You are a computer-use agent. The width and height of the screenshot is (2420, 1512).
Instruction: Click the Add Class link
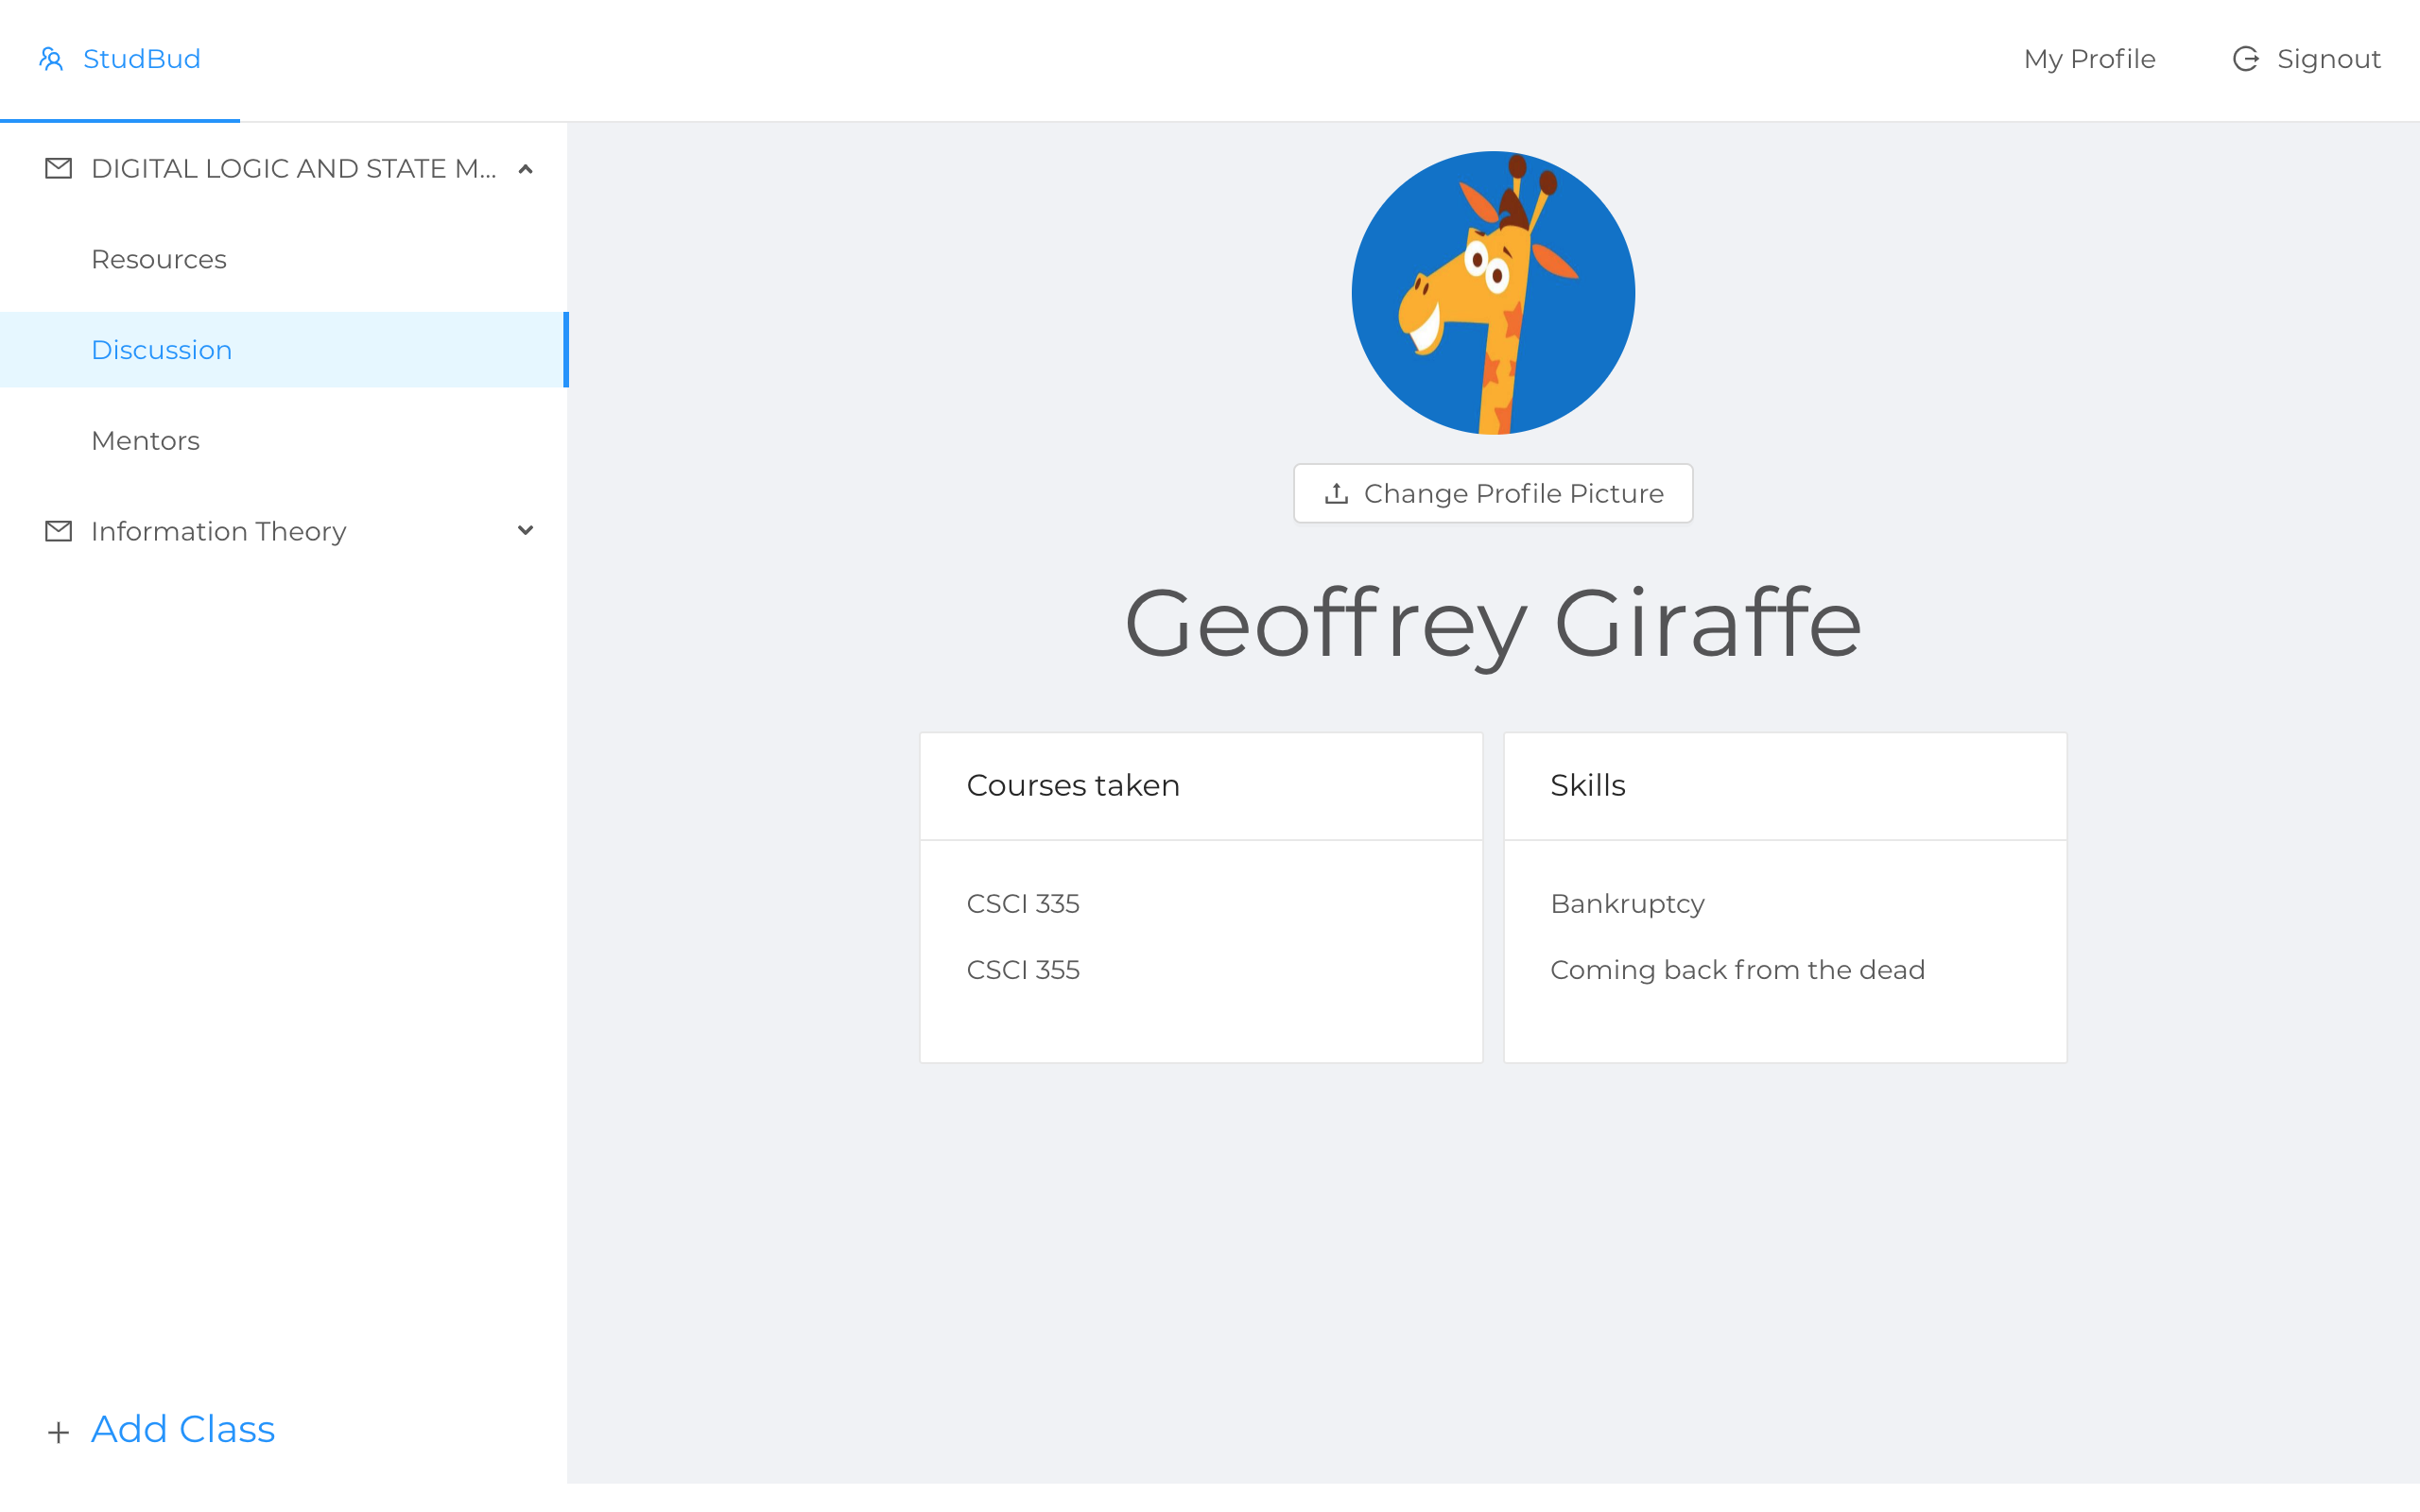click(183, 1429)
